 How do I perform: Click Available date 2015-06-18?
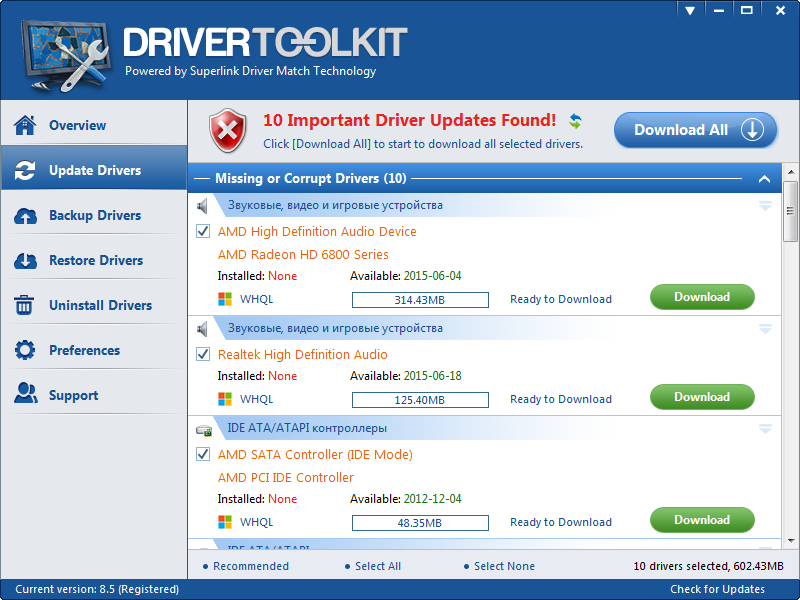pos(433,376)
